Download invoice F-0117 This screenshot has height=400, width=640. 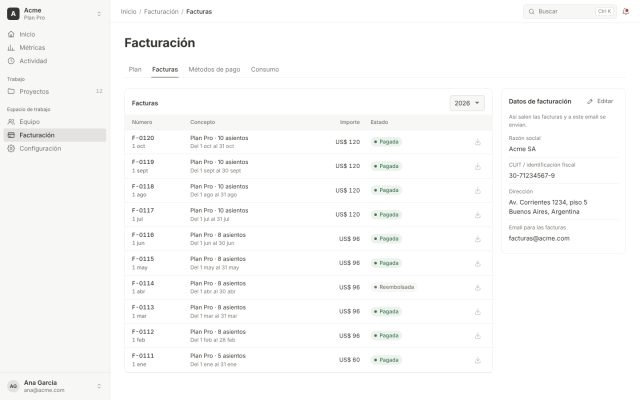[x=478, y=215]
